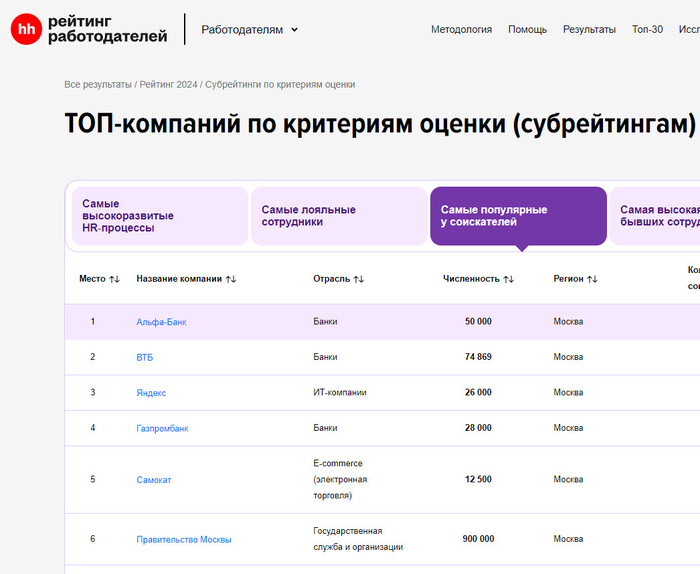Open the Топ-30 navigation item
The image size is (700, 574).
pyautogui.click(x=647, y=29)
